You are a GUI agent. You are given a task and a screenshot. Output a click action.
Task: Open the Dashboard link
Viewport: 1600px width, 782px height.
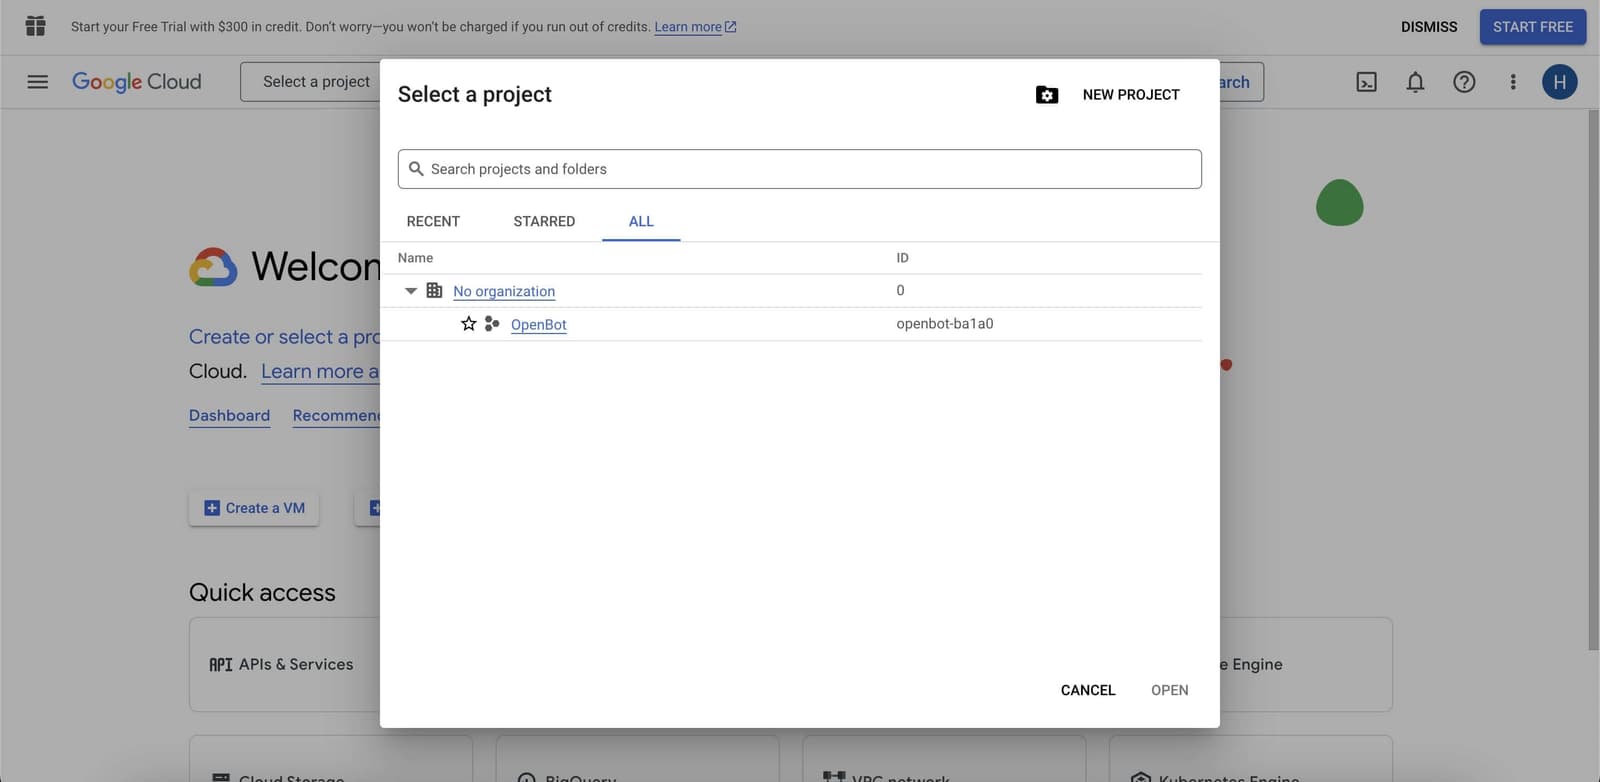(229, 415)
